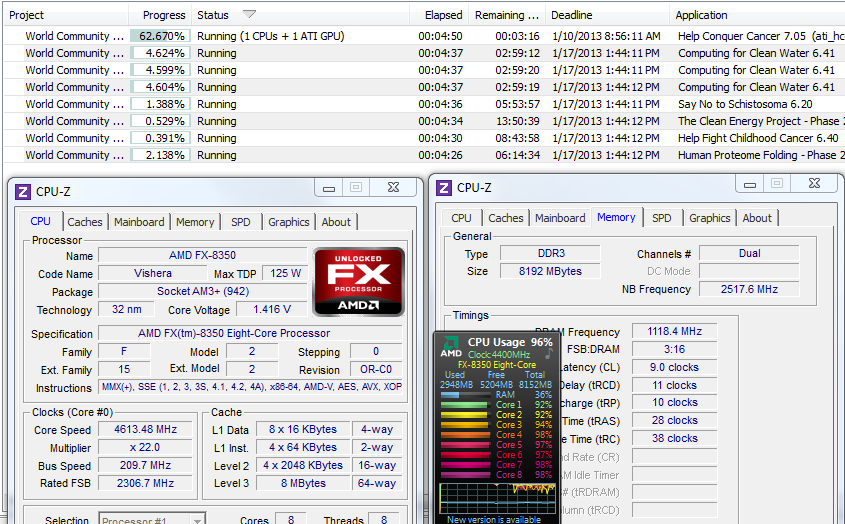Sort tasks by the Status column arrow
845x524 pixels.
tap(249, 14)
